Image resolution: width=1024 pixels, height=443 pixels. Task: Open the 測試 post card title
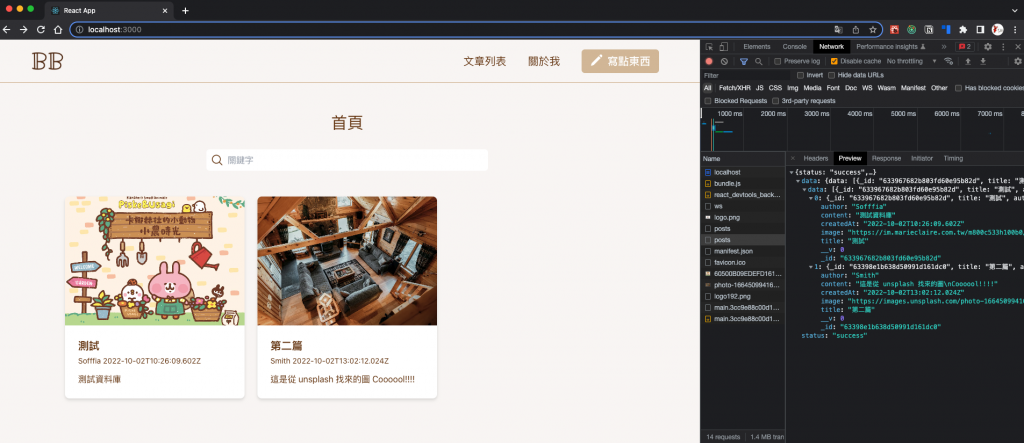point(88,346)
